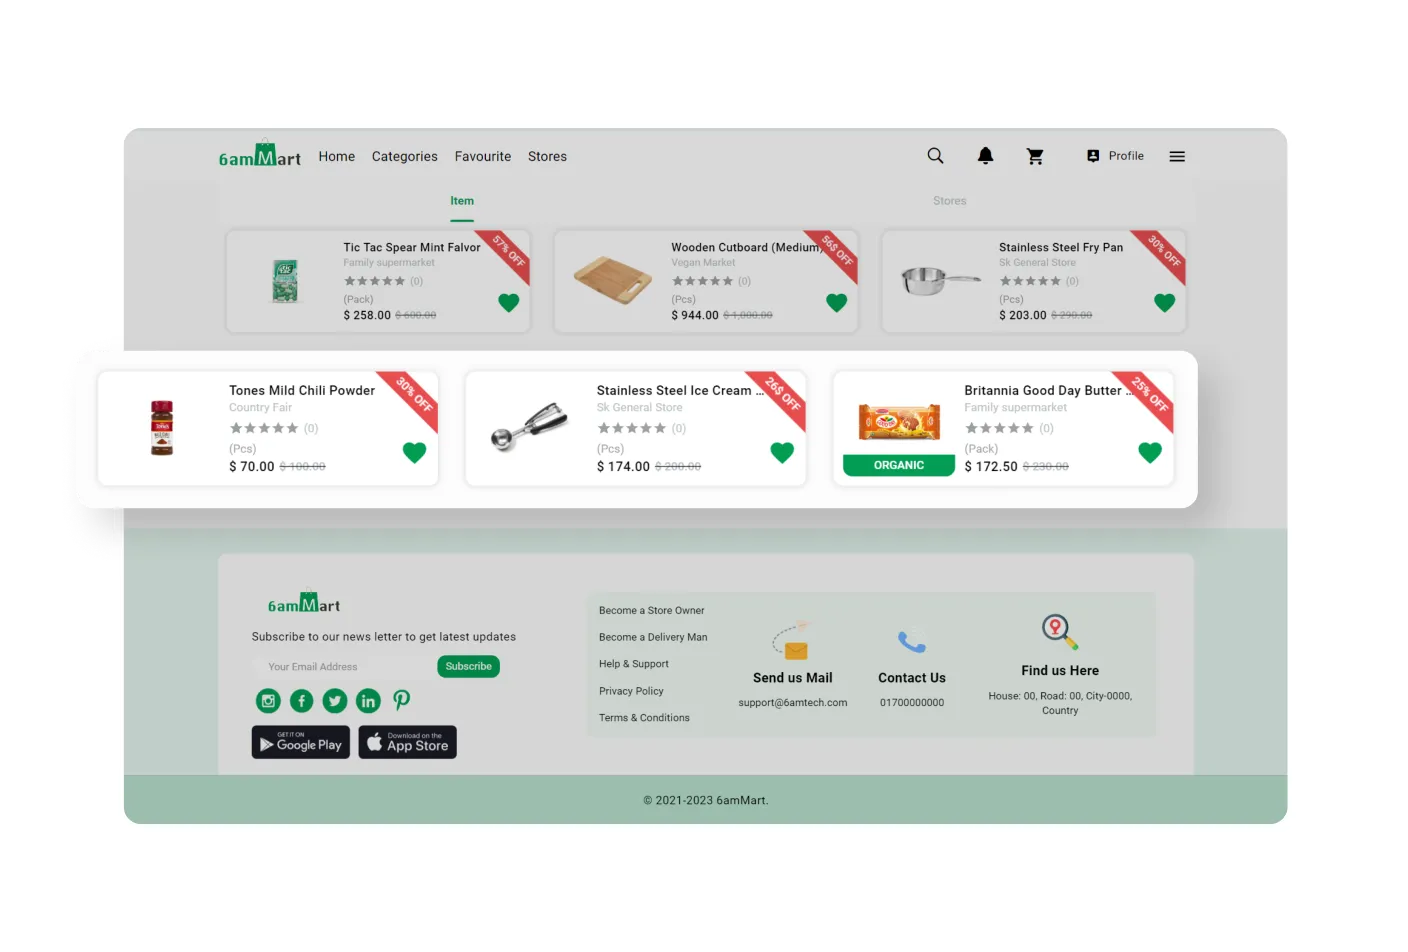Viewport: 1408px width, 952px height.
Task: Click the notification bell icon
Action: click(x=985, y=156)
